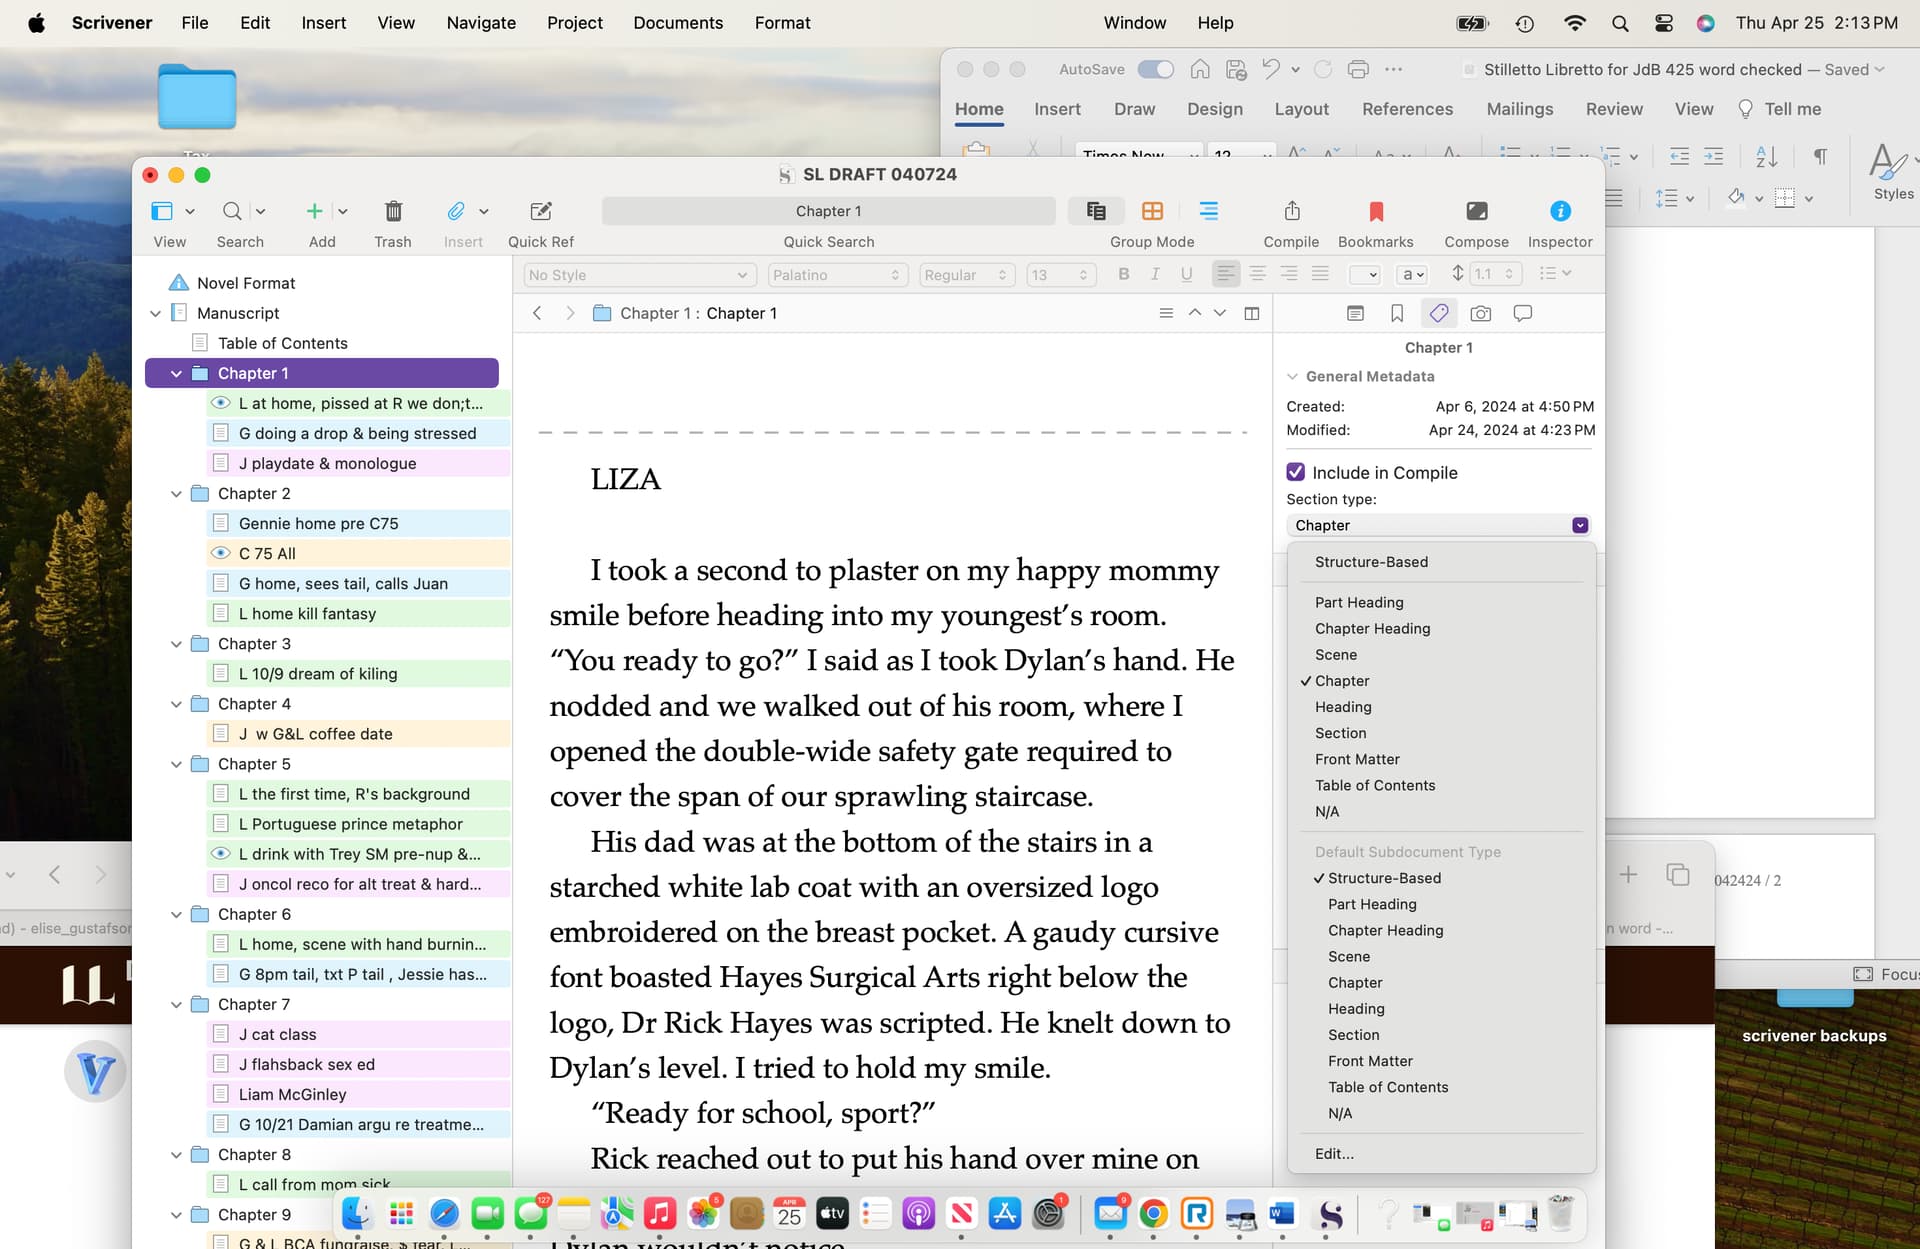The width and height of the screenshot is (1920, 1249).
Task: Collapse General Metadata section
Action: click(x=1292, y=376)
